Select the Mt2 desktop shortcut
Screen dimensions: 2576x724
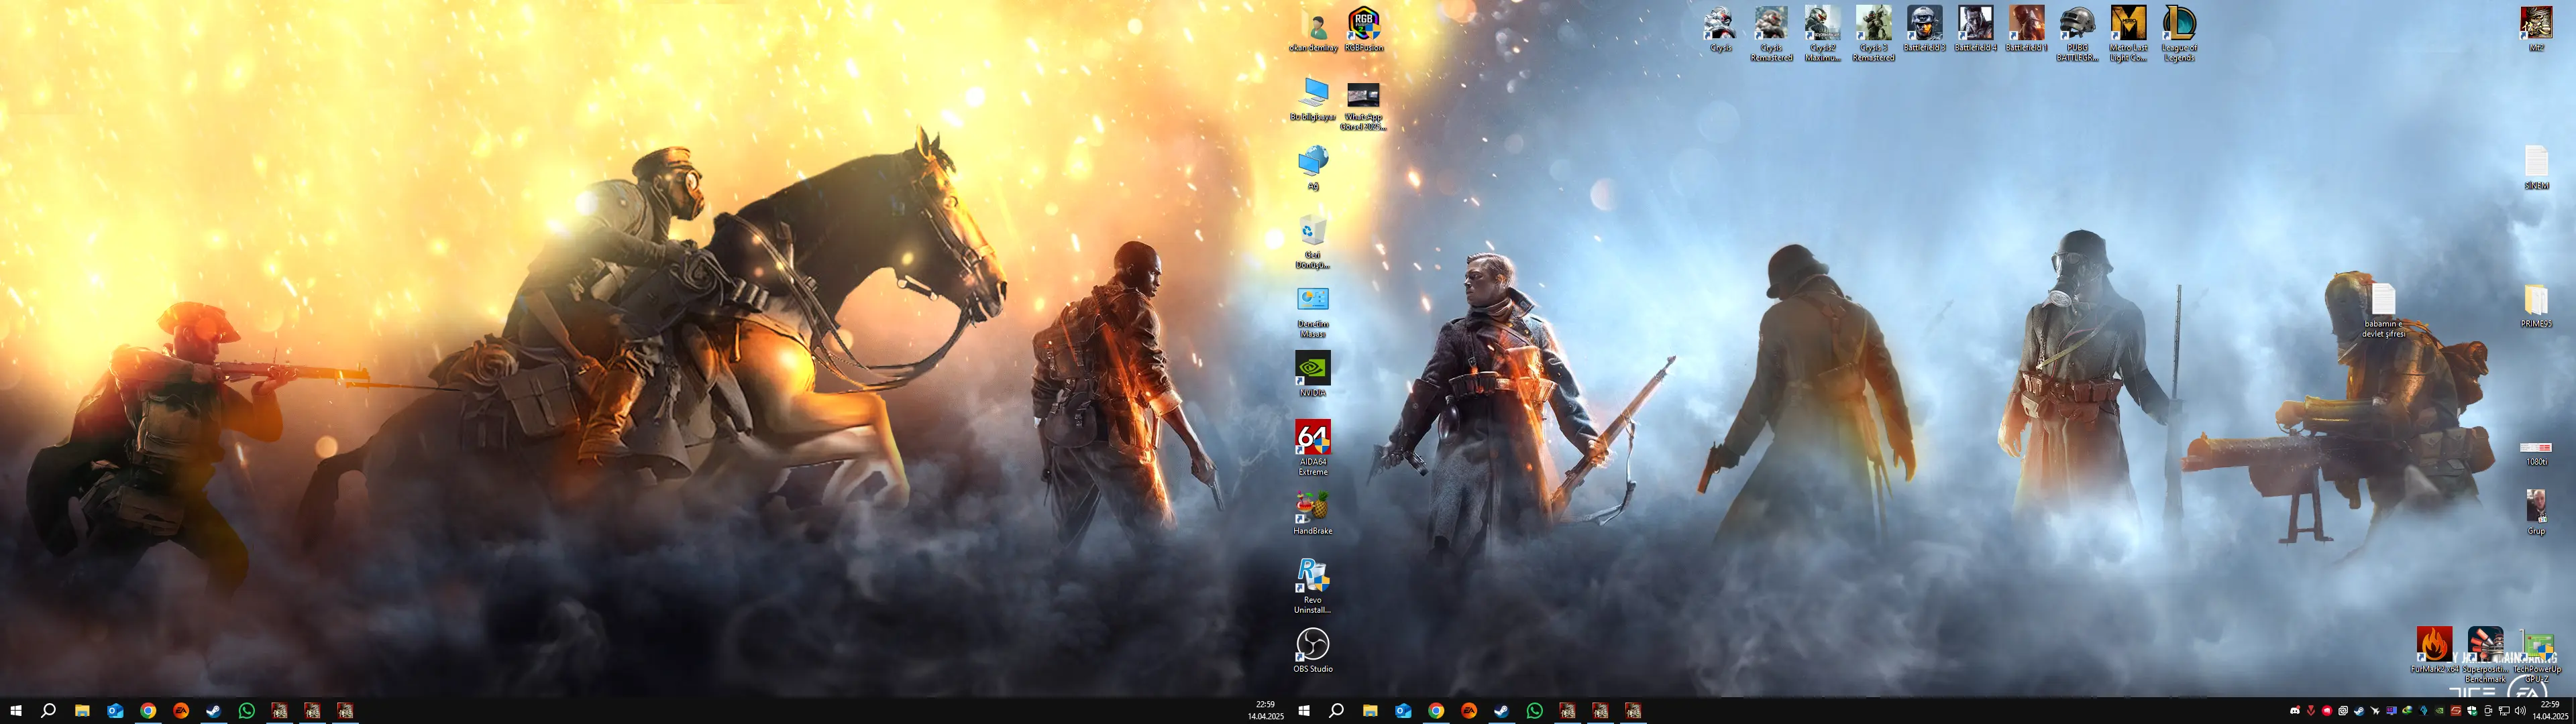tap(2536, 28)
